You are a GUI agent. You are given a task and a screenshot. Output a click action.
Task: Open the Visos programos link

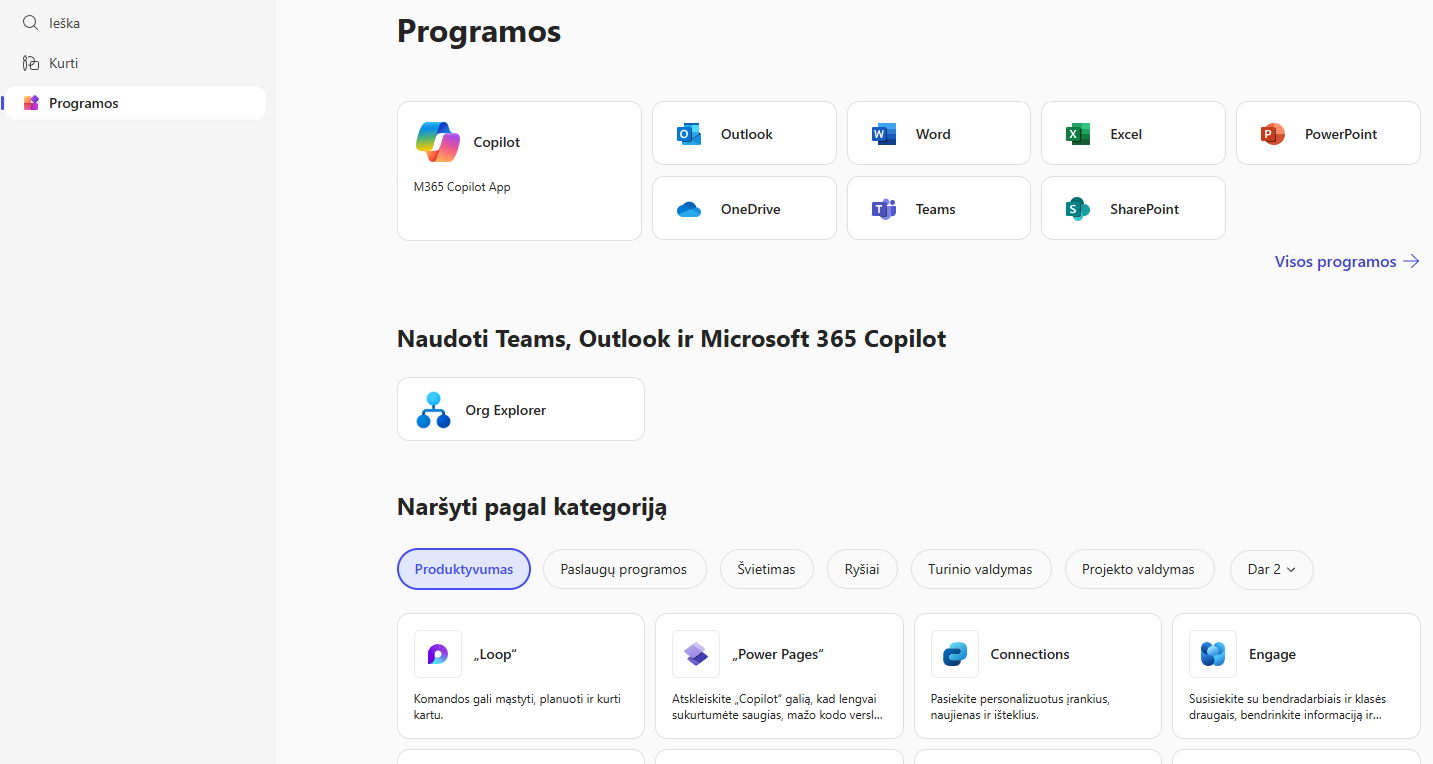pos(1347,261)
